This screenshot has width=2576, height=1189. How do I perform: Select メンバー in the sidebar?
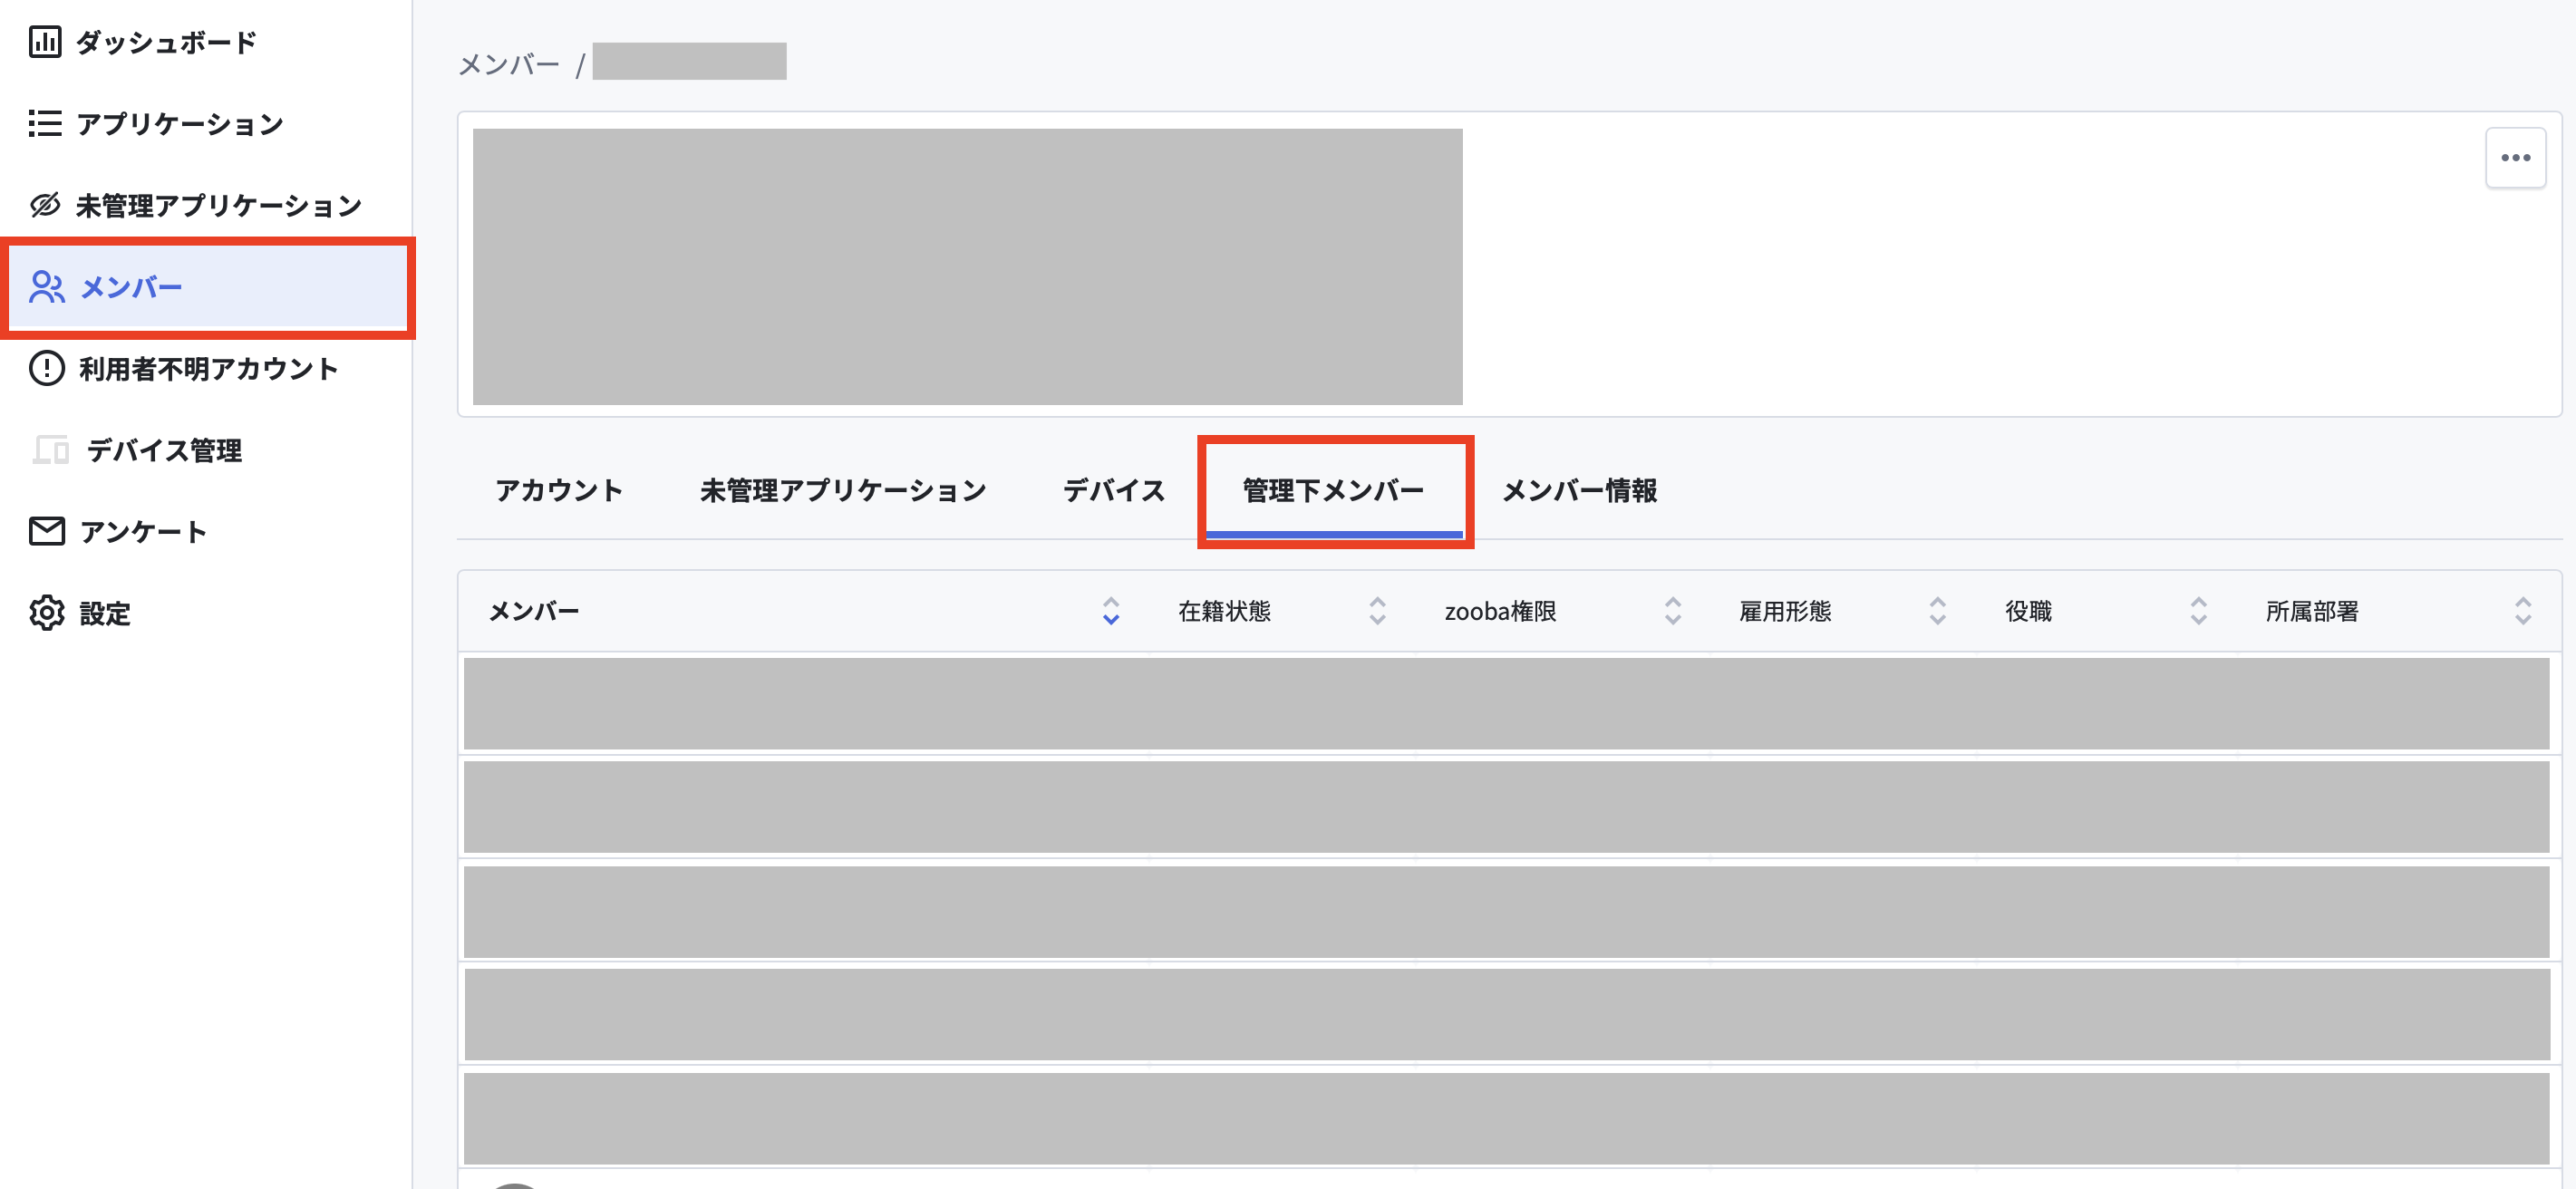207,287
